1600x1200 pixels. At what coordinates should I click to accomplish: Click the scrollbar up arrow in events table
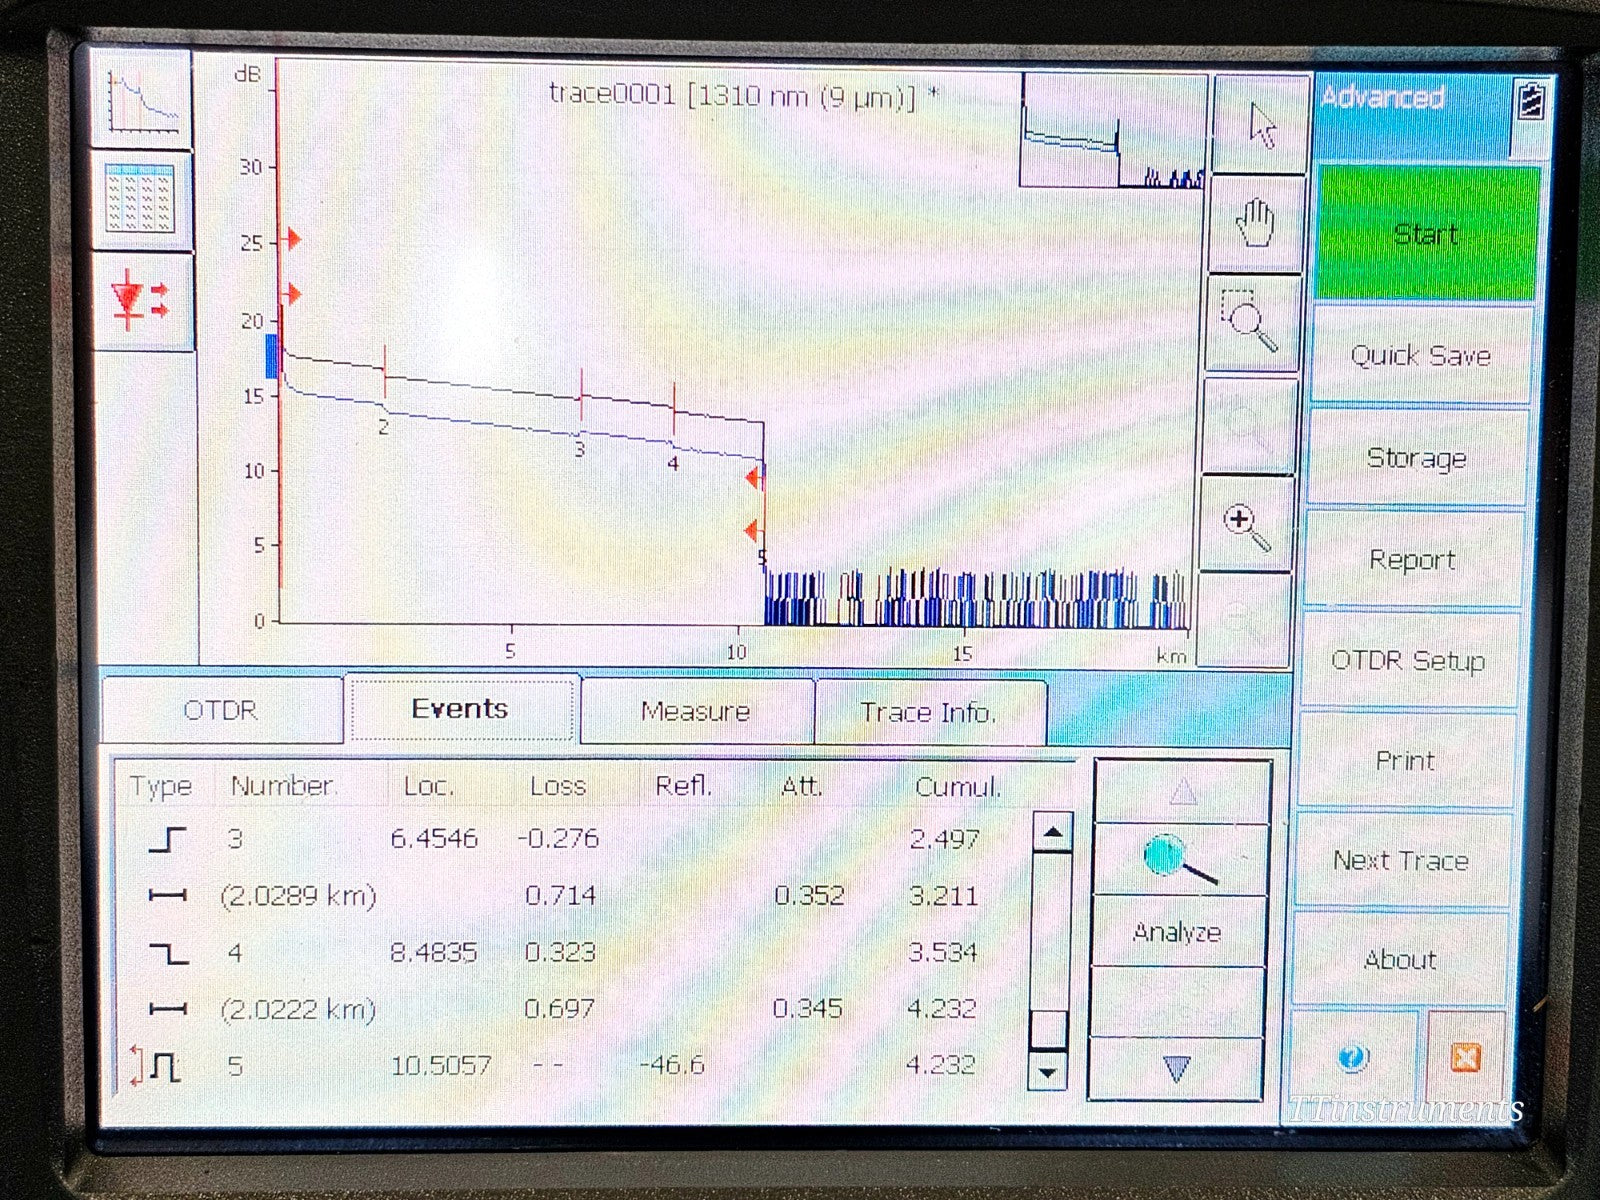click(1052, 831)
